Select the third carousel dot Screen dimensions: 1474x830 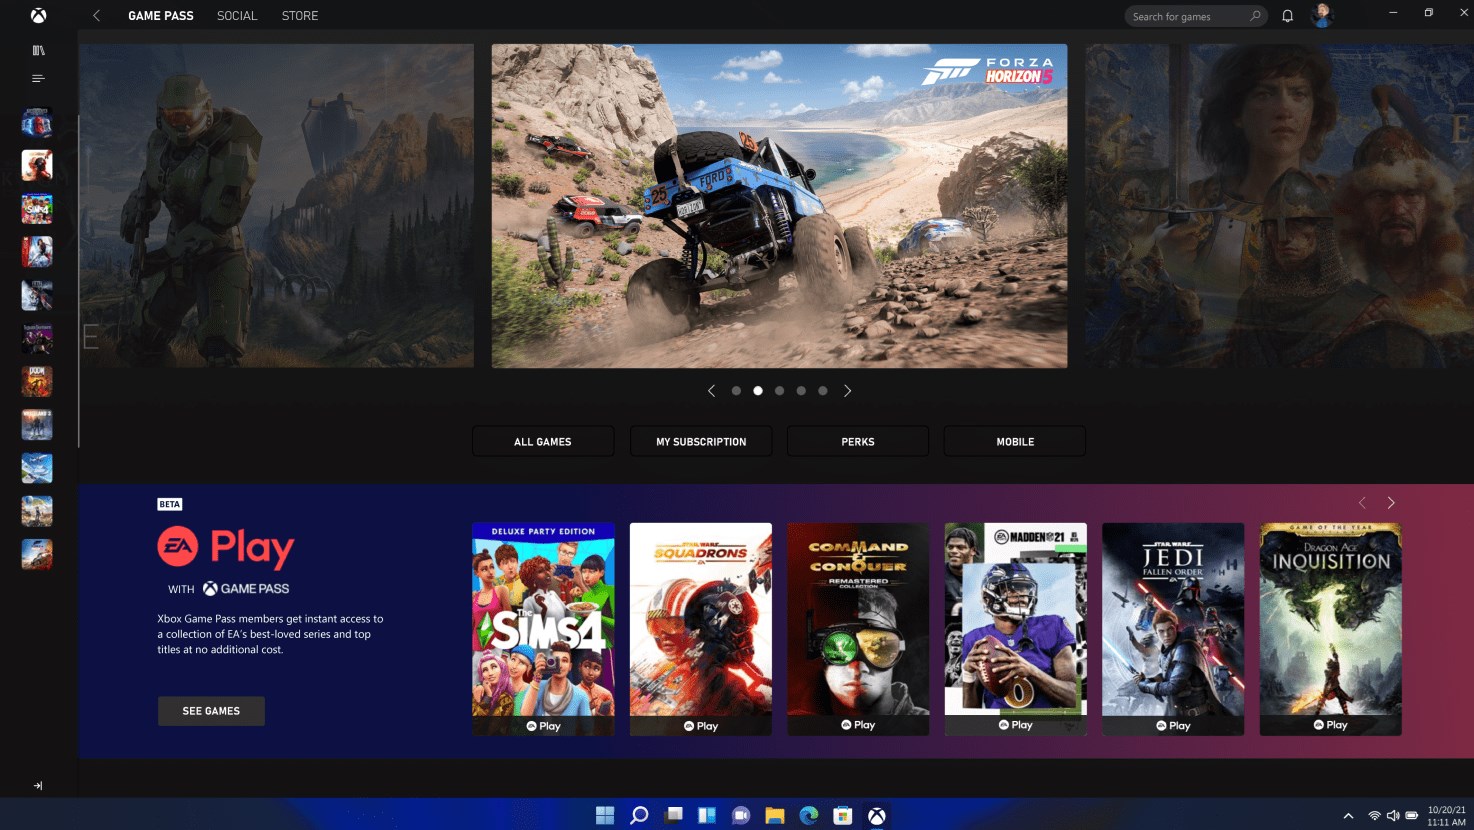779,391
